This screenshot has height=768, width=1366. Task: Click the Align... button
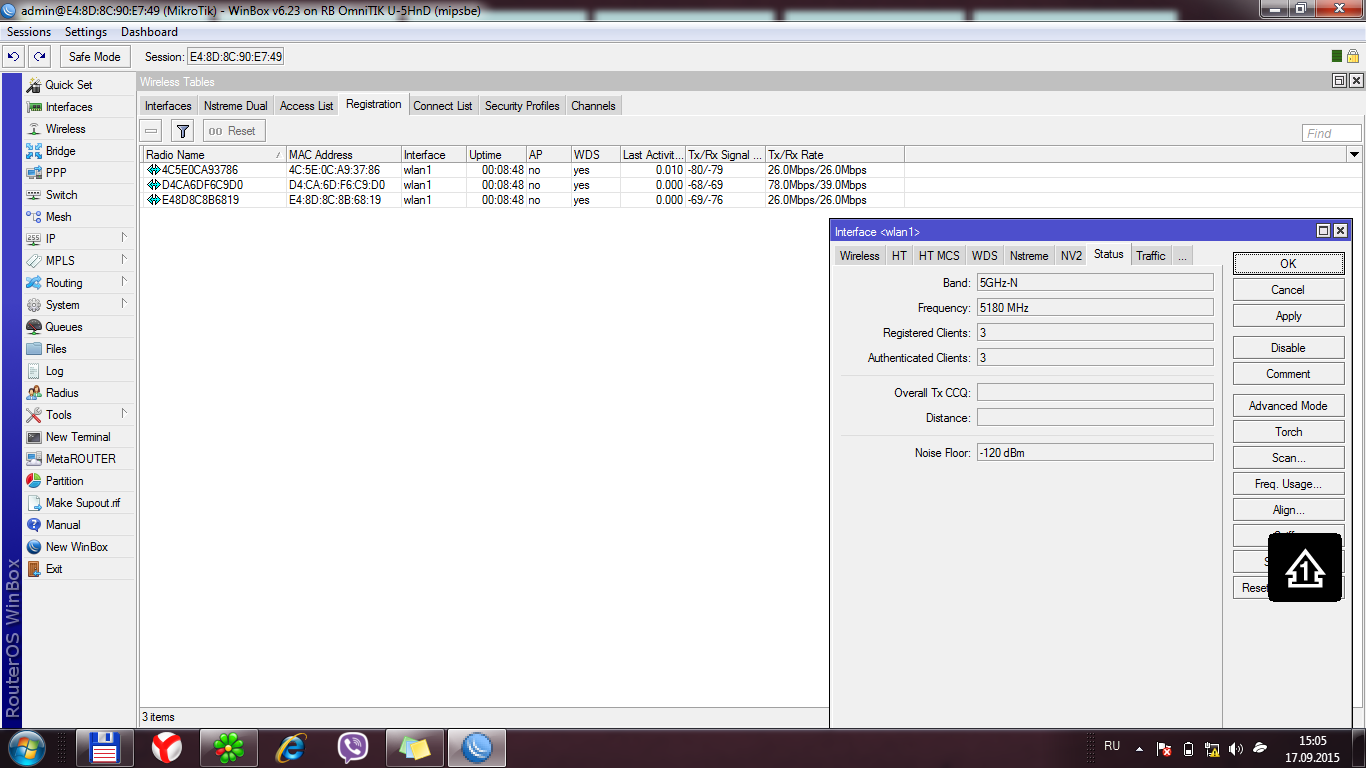tap(1288, 510)
